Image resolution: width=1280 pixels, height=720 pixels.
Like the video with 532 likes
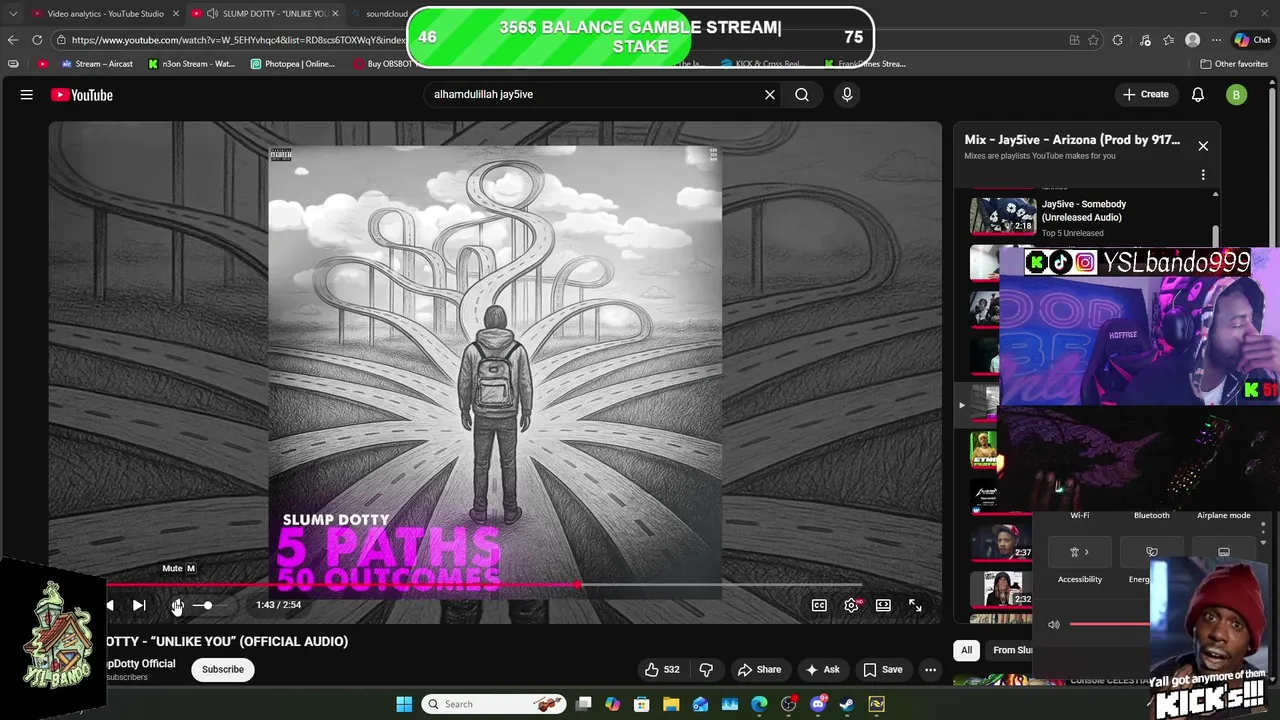click(x=662, y=670)
